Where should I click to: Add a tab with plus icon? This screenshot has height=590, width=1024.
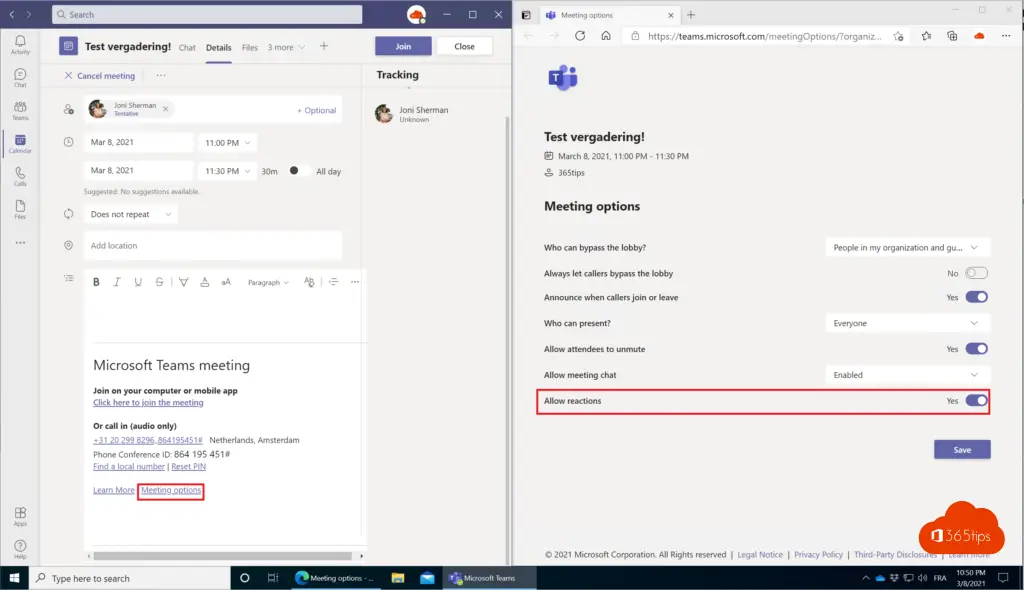[x=323, y=46]
